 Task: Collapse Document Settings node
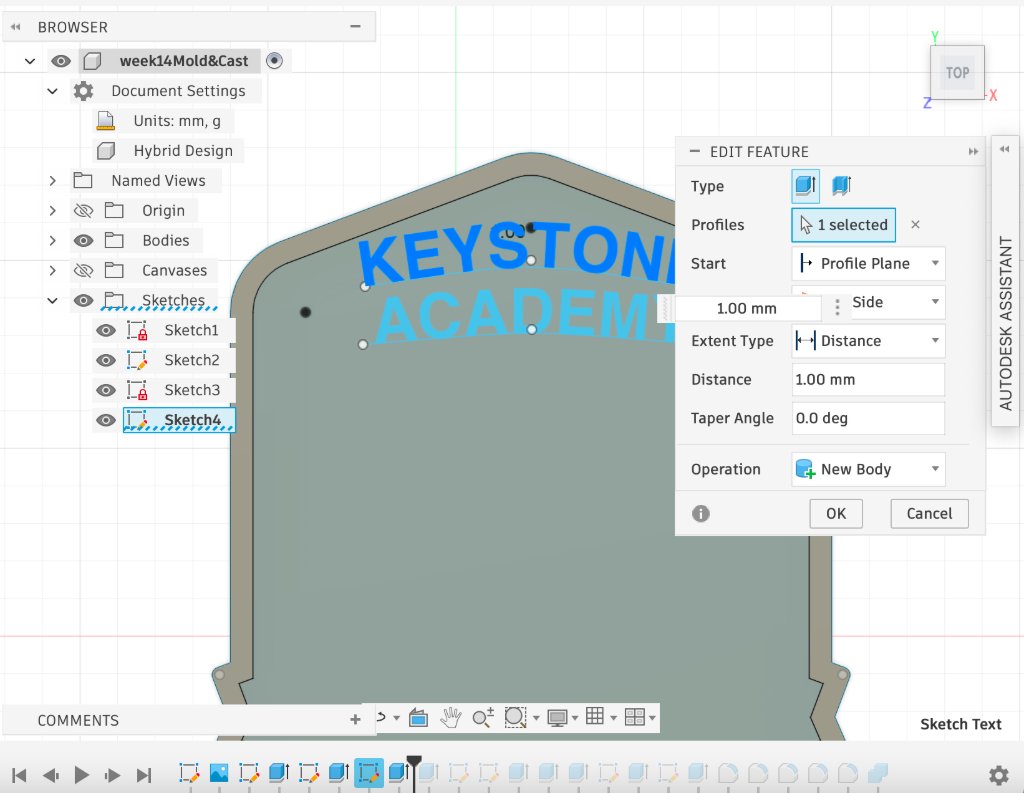click(52, 91)
